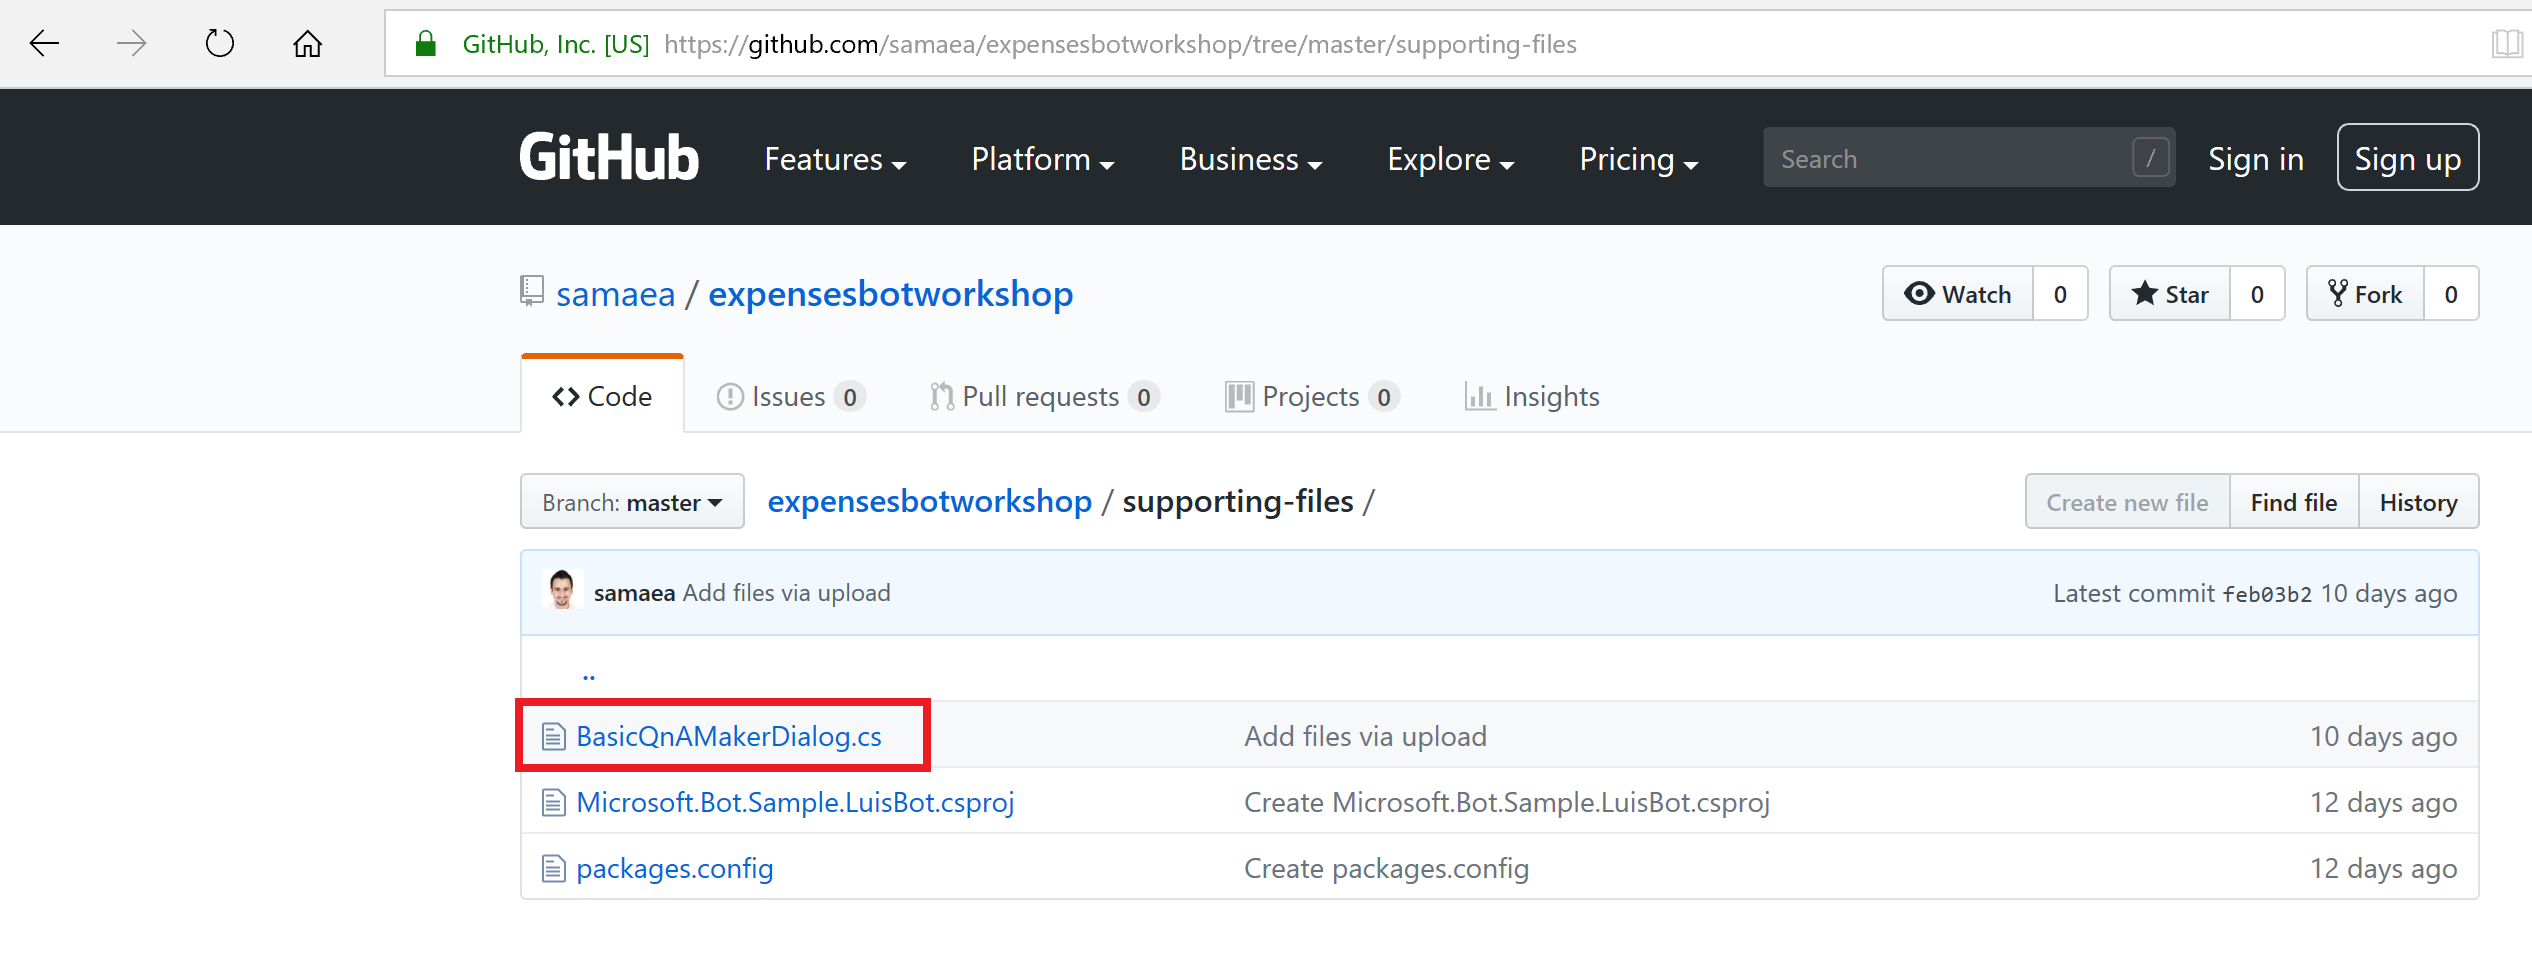Expand the Business menu
Image resolution: width=2532 pixels, height=959 pixels.
point(1251,159)
